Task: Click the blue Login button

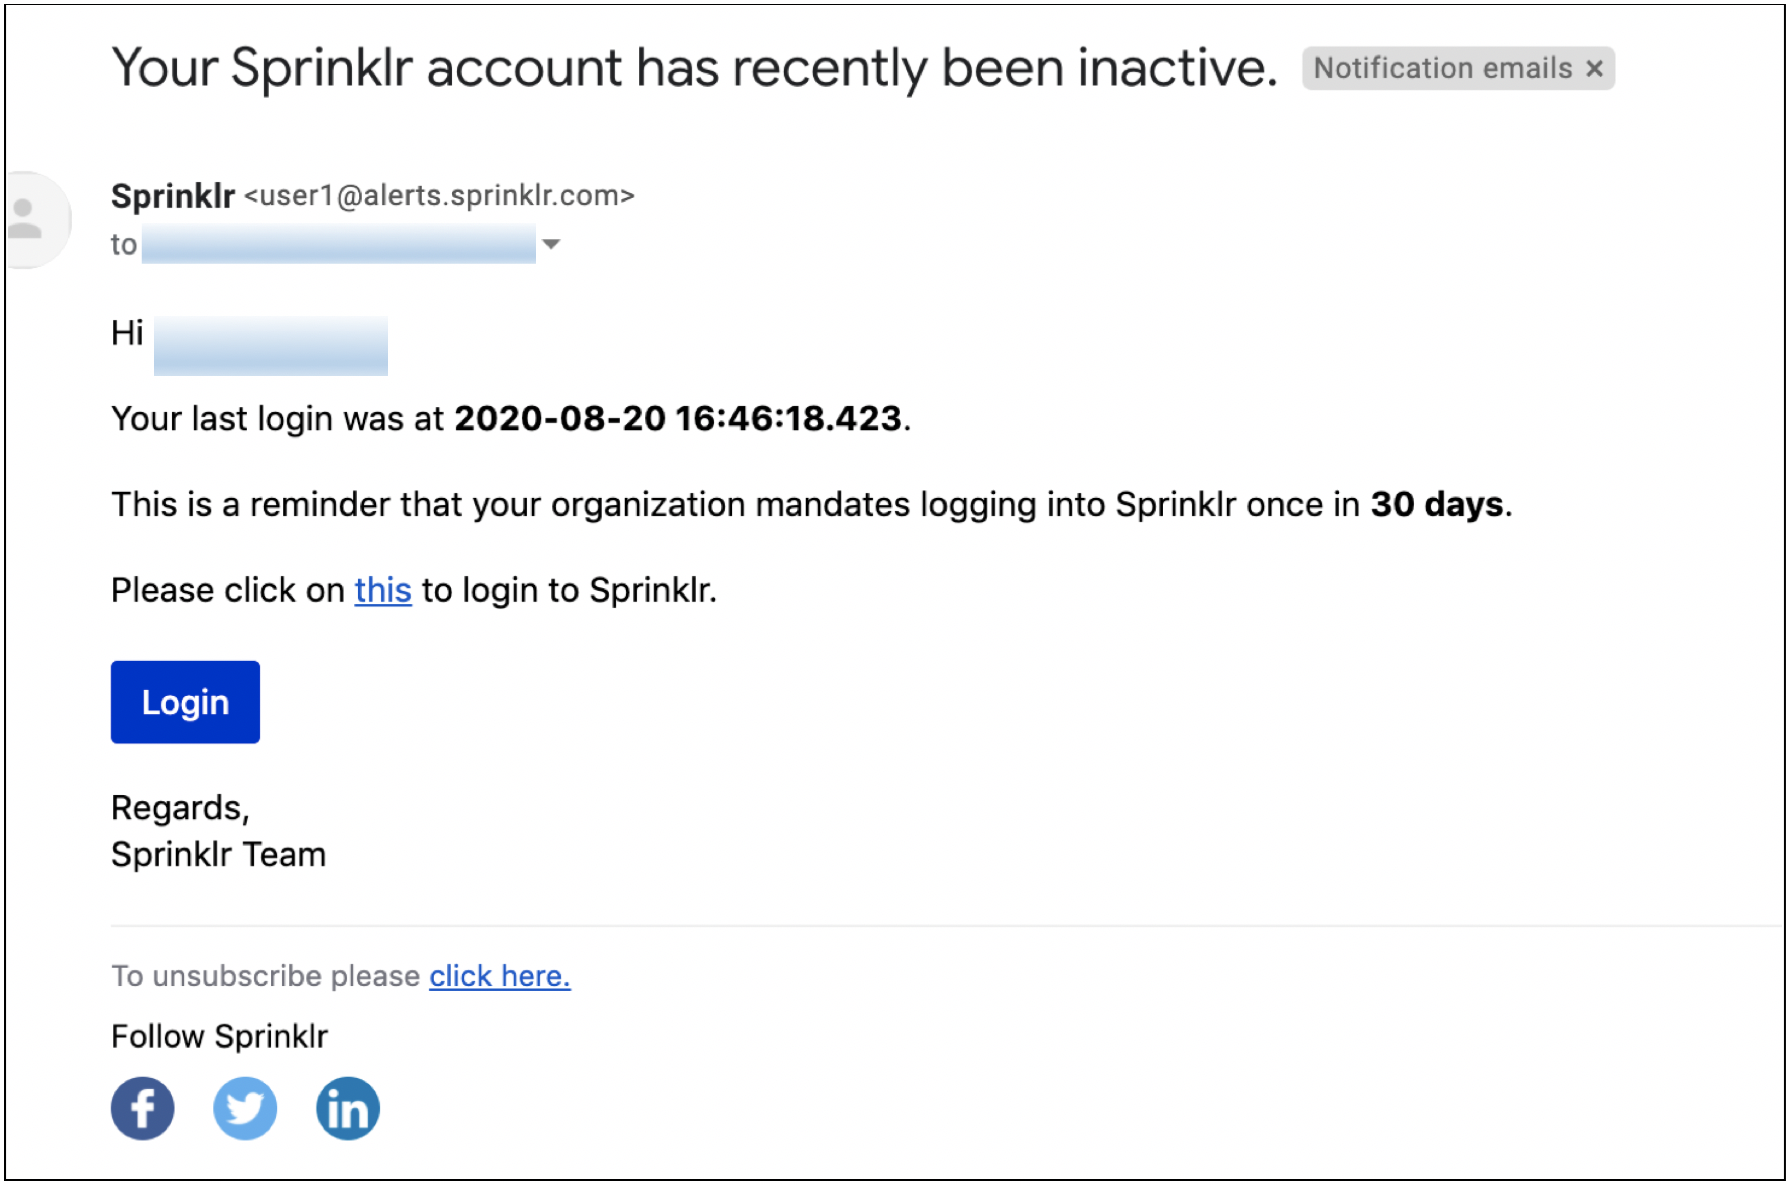Action: [185, 702]
